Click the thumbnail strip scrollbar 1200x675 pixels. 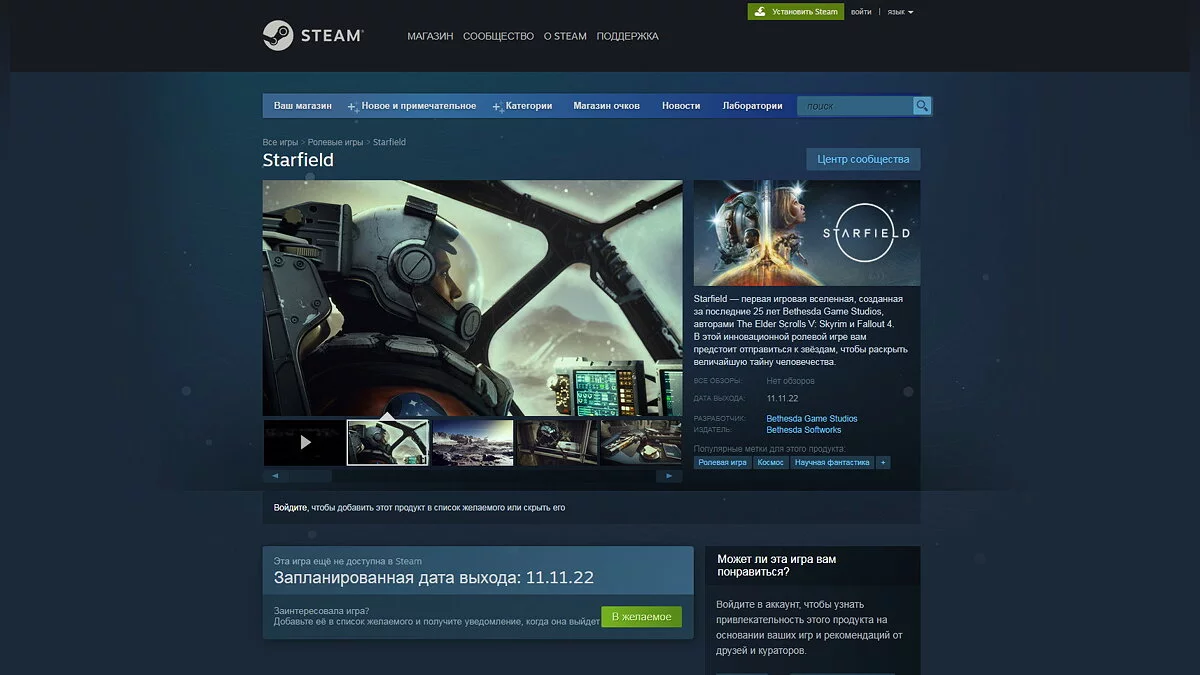[472, 476]
